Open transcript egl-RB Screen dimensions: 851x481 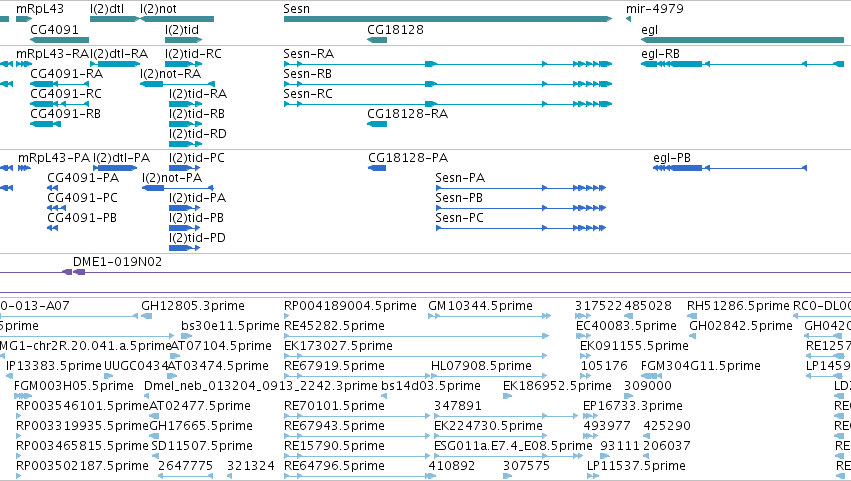[661, 54]
